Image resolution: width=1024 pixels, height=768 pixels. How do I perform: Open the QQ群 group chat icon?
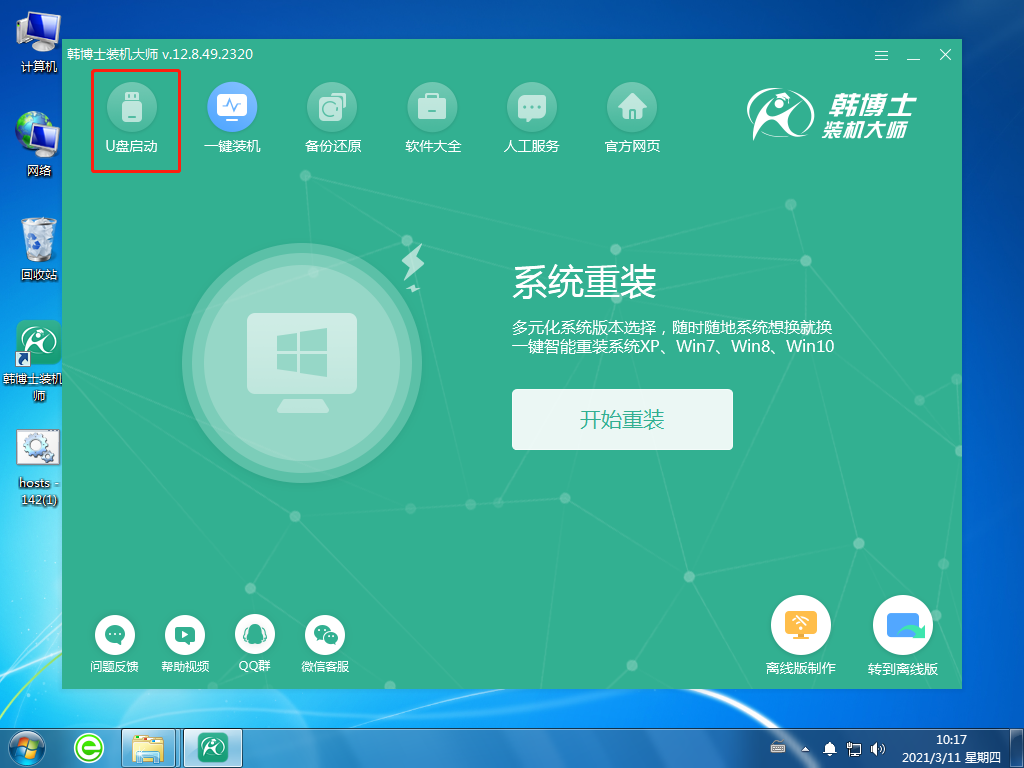coord(254,634)
